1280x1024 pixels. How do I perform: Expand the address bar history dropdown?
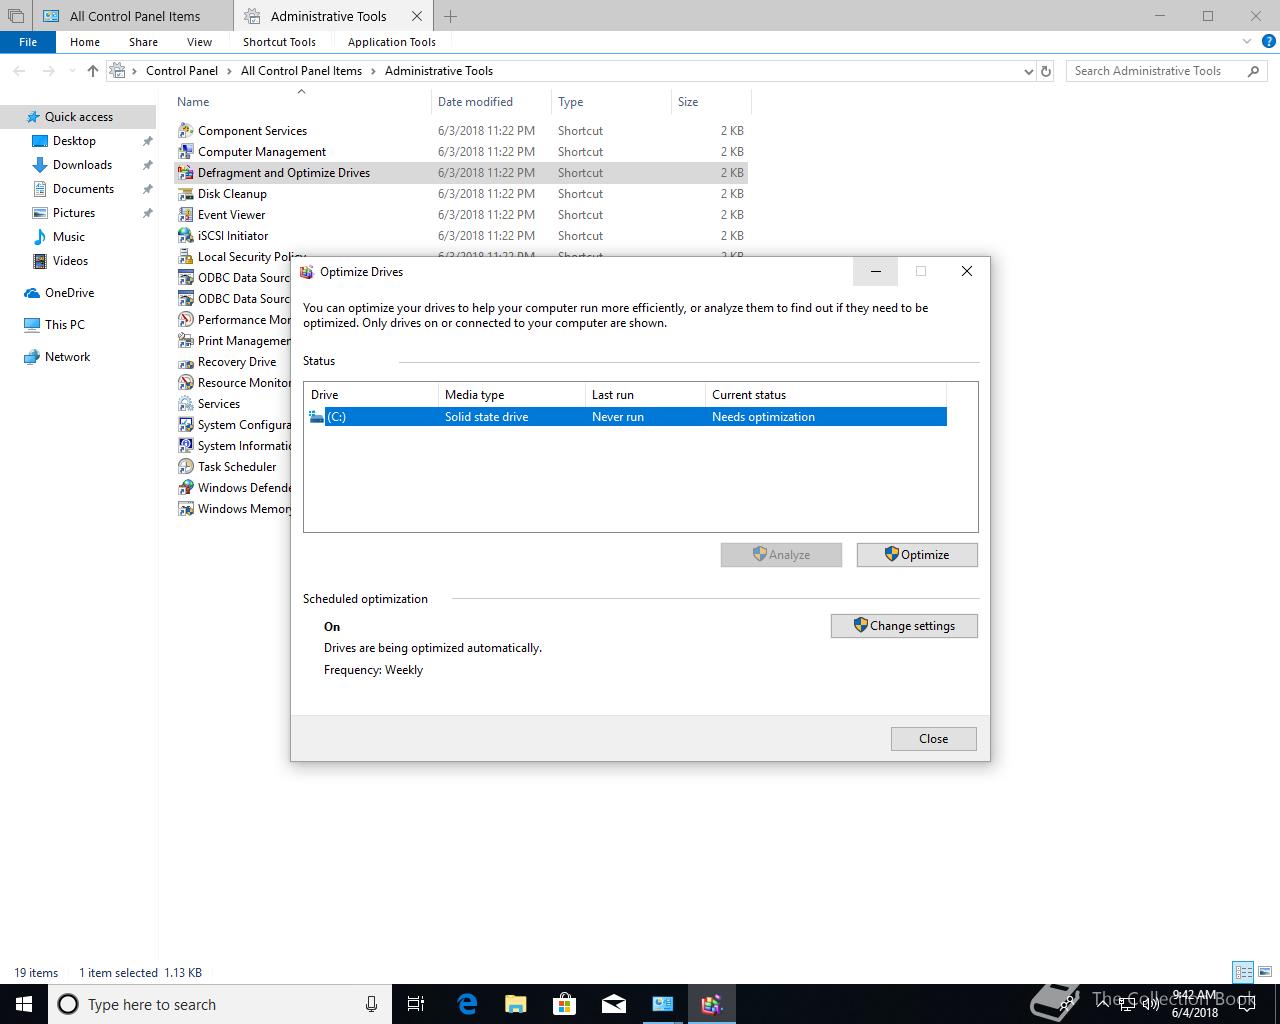(1029, 71)
